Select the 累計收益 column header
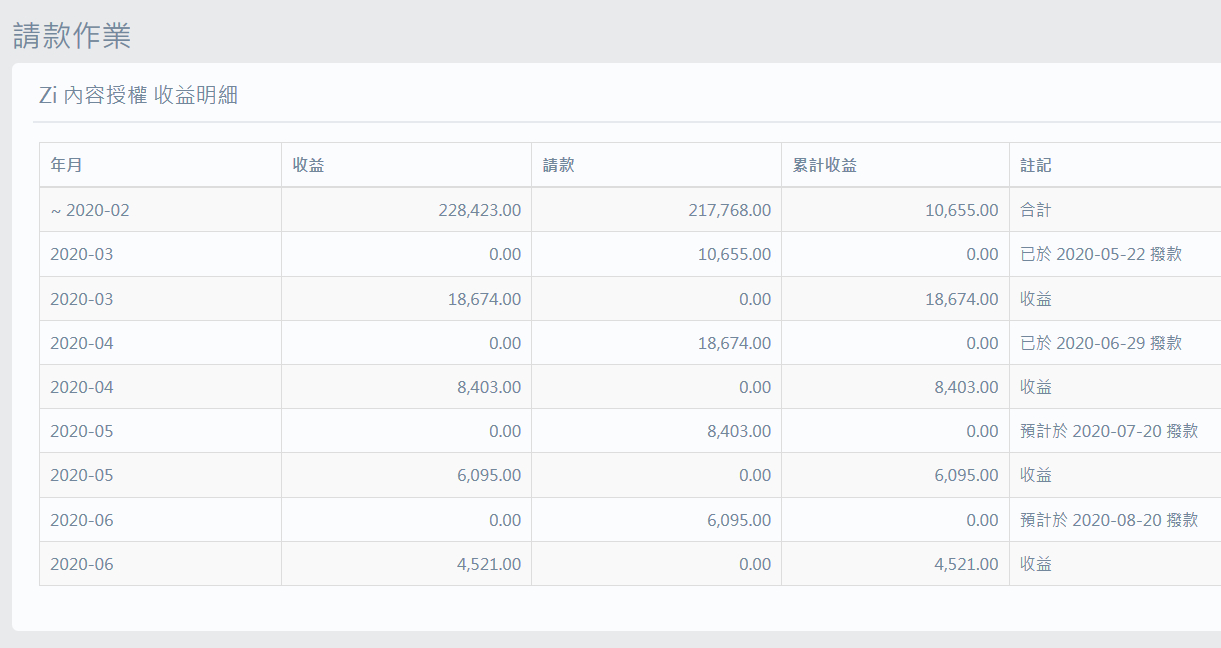 coord(824,165)
